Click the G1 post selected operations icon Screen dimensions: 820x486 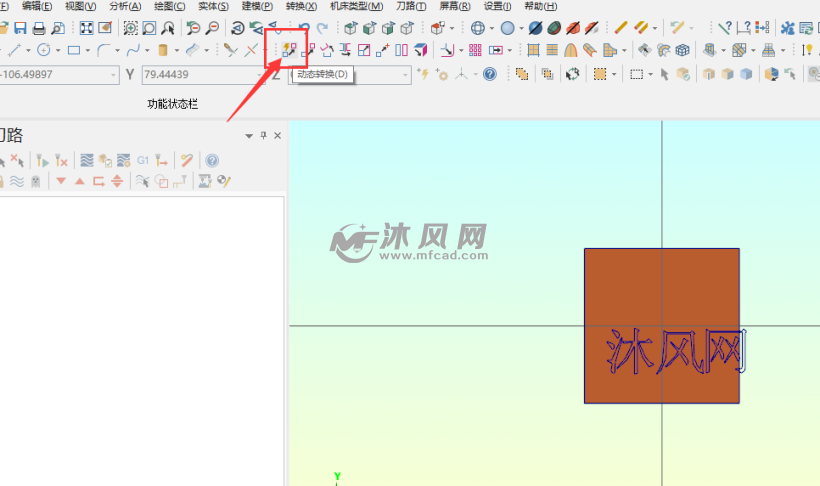142,161
